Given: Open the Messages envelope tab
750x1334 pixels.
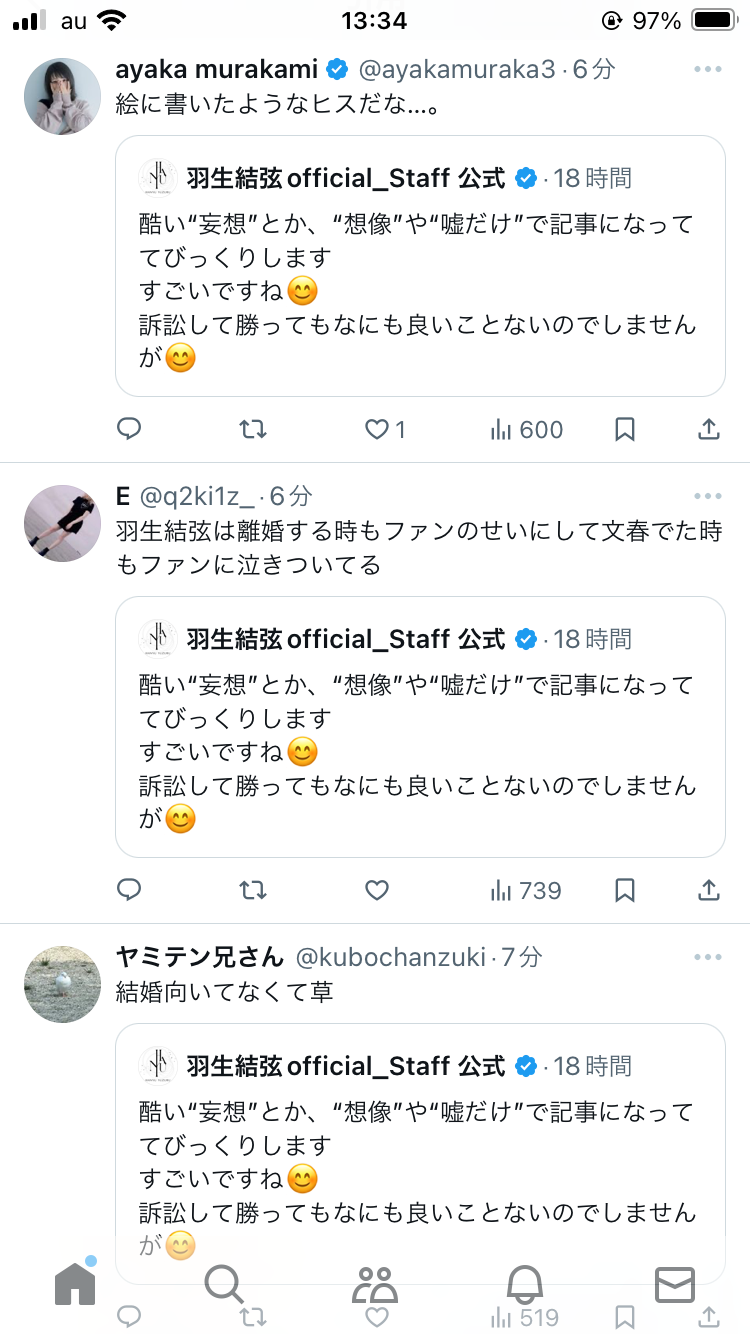Looking at the screenshot, I should click(x=675, y=1282).
